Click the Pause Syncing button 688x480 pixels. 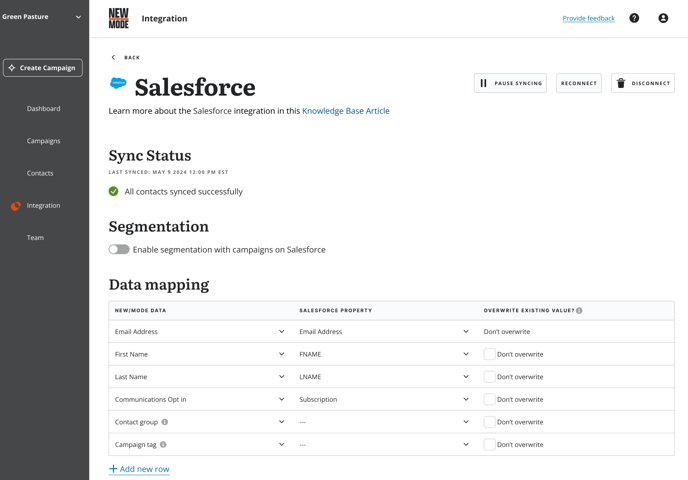coord(510,83)
